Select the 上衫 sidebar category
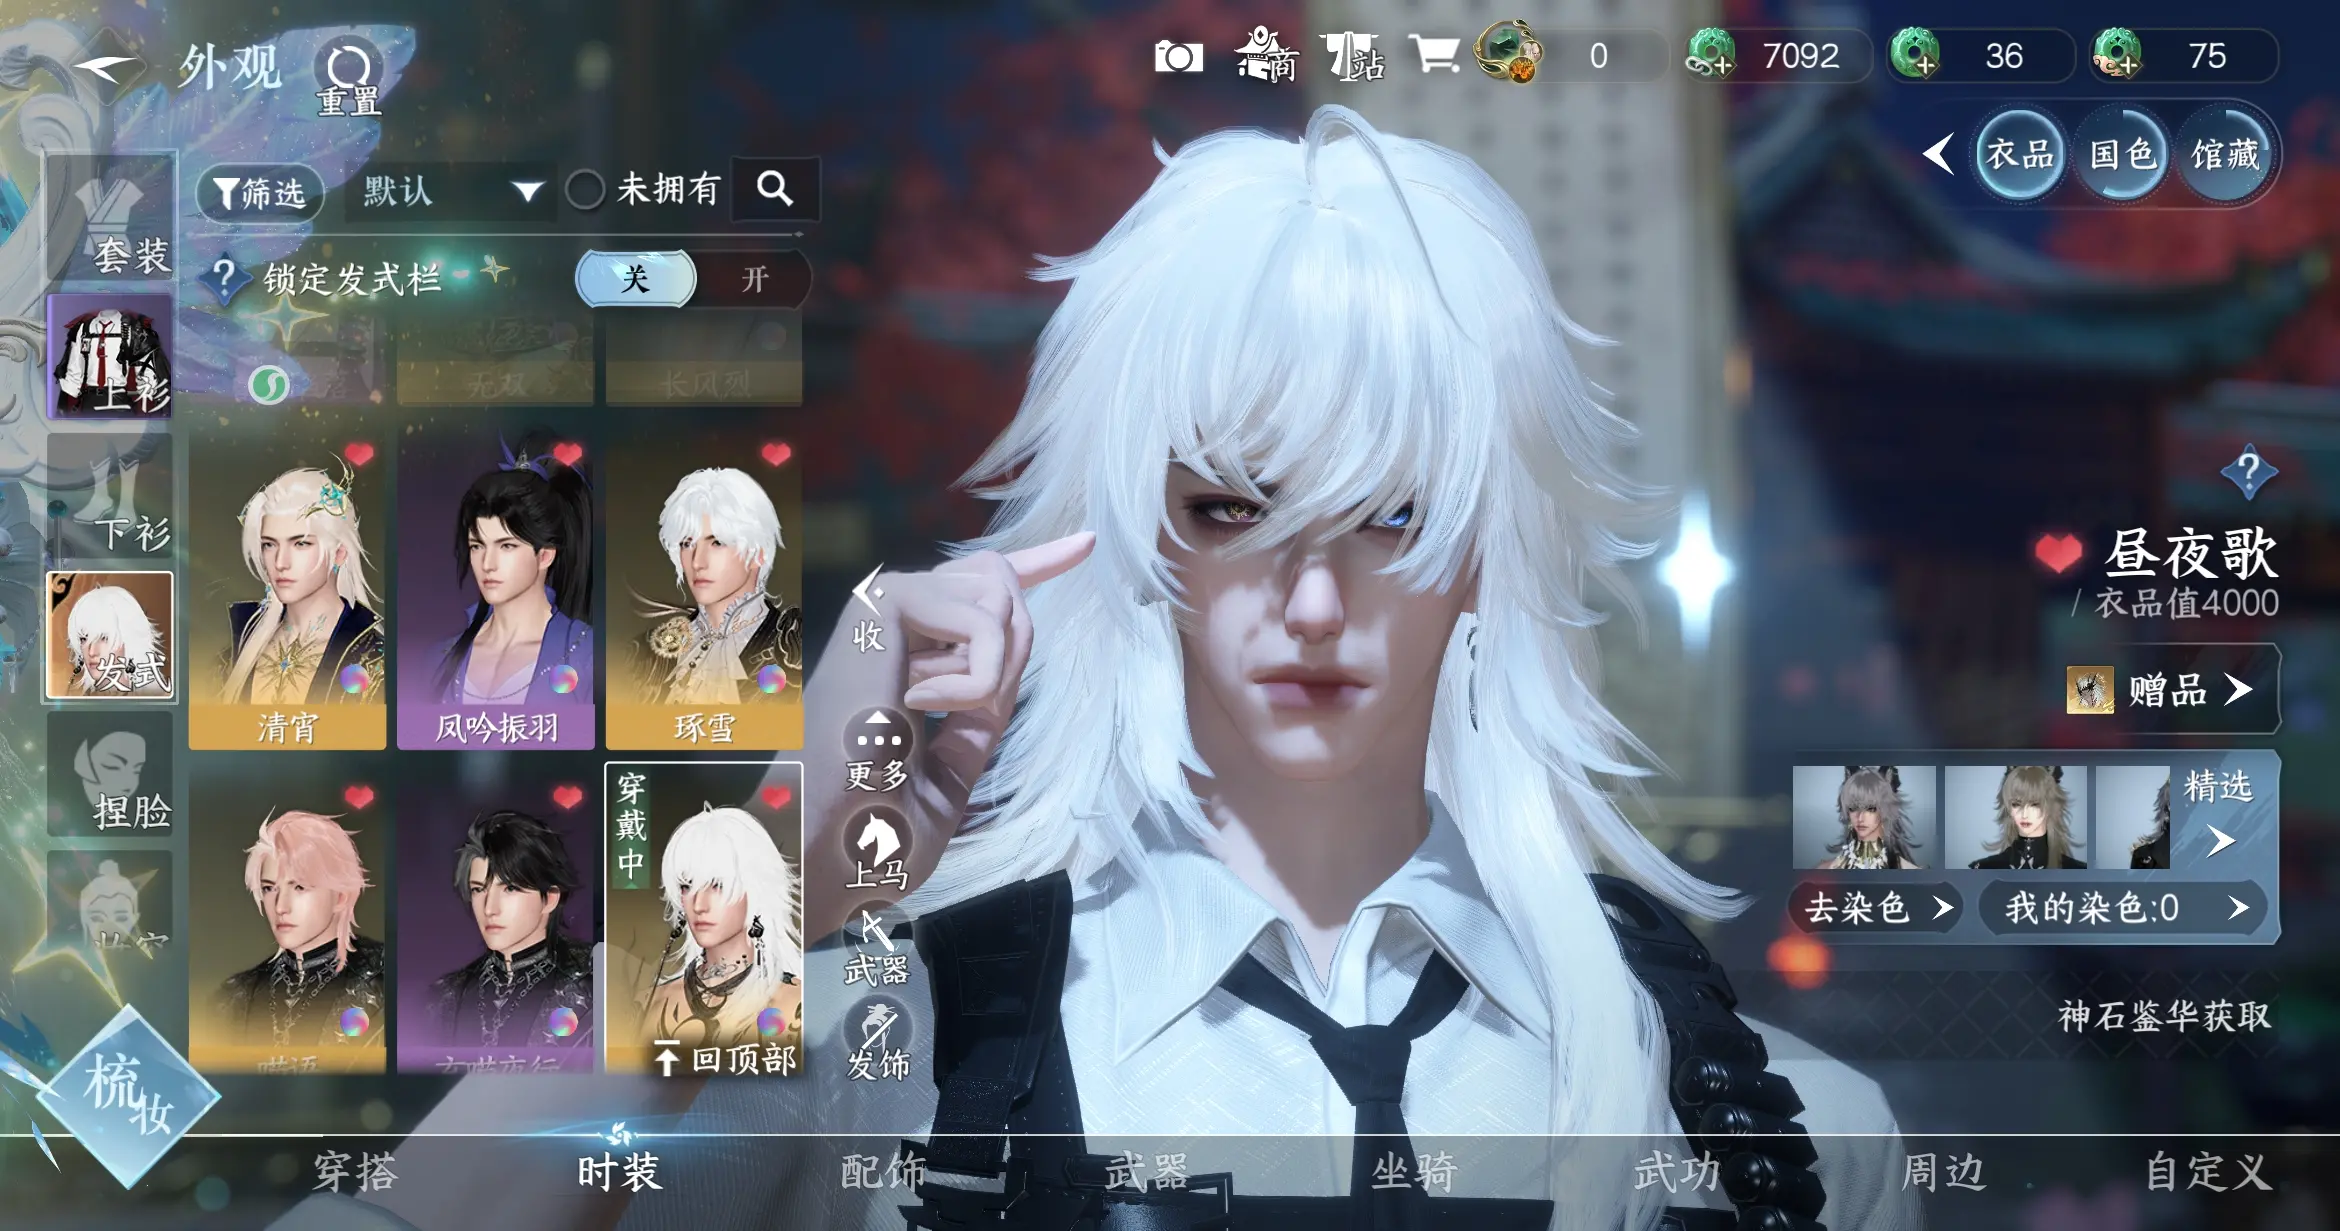2340x1231 pixels. (110, 357)
